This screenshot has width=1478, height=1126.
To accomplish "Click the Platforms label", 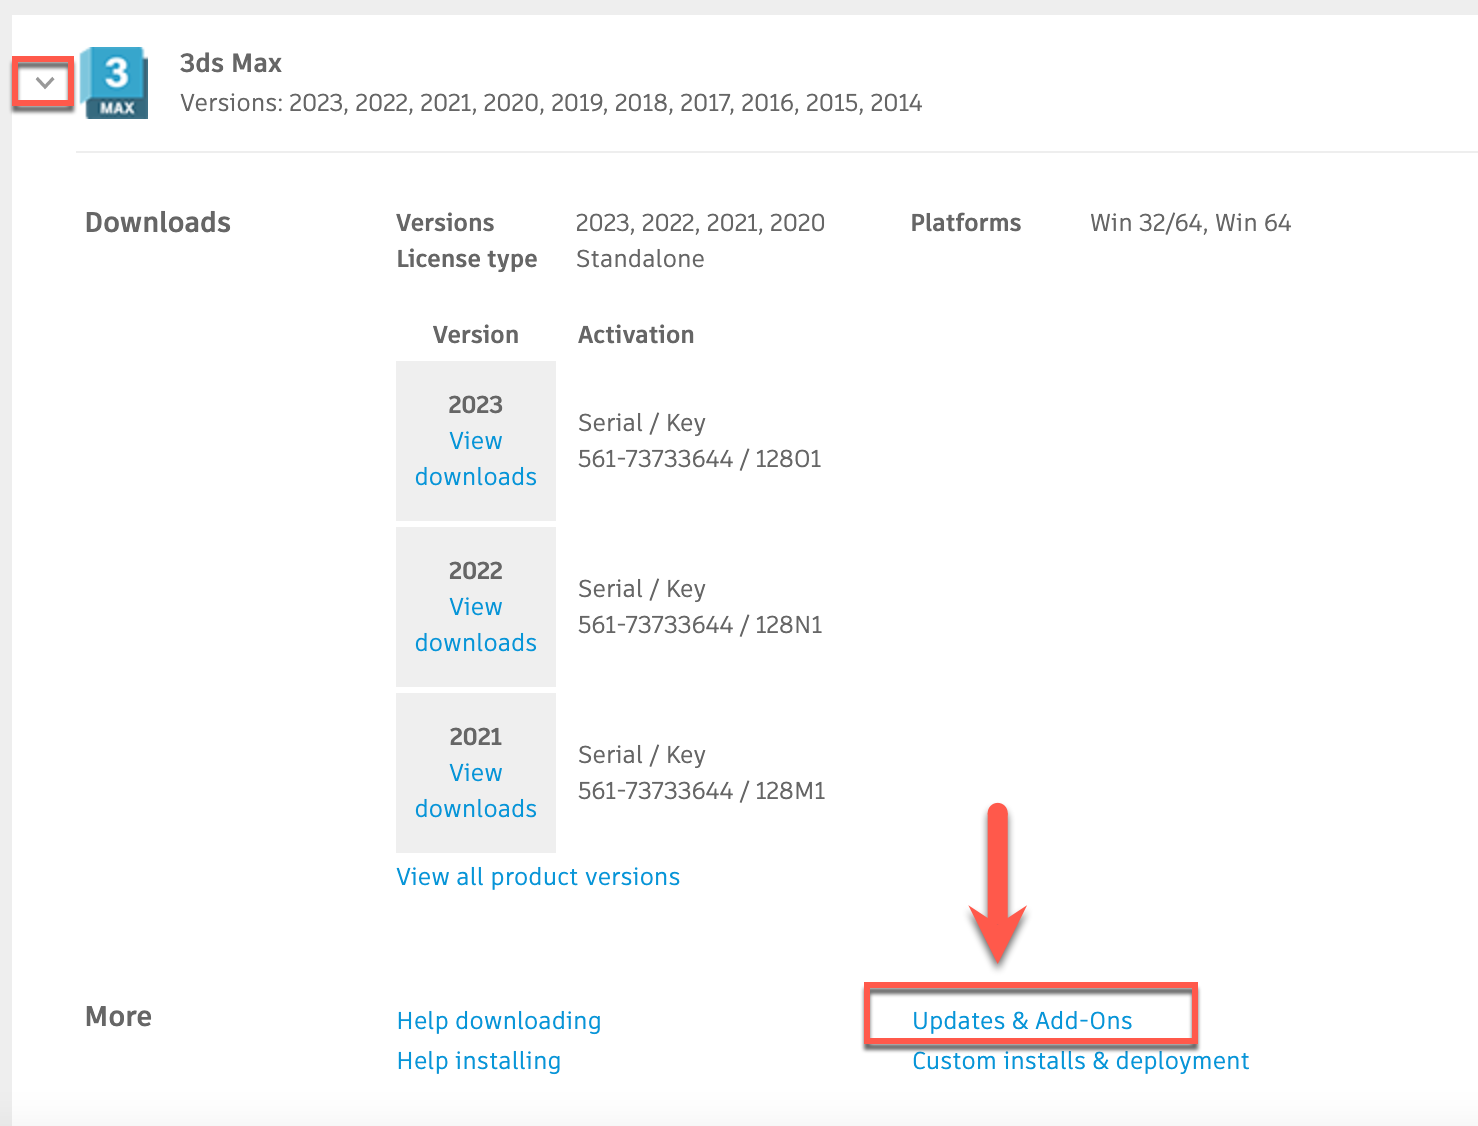I will point(966,223).
